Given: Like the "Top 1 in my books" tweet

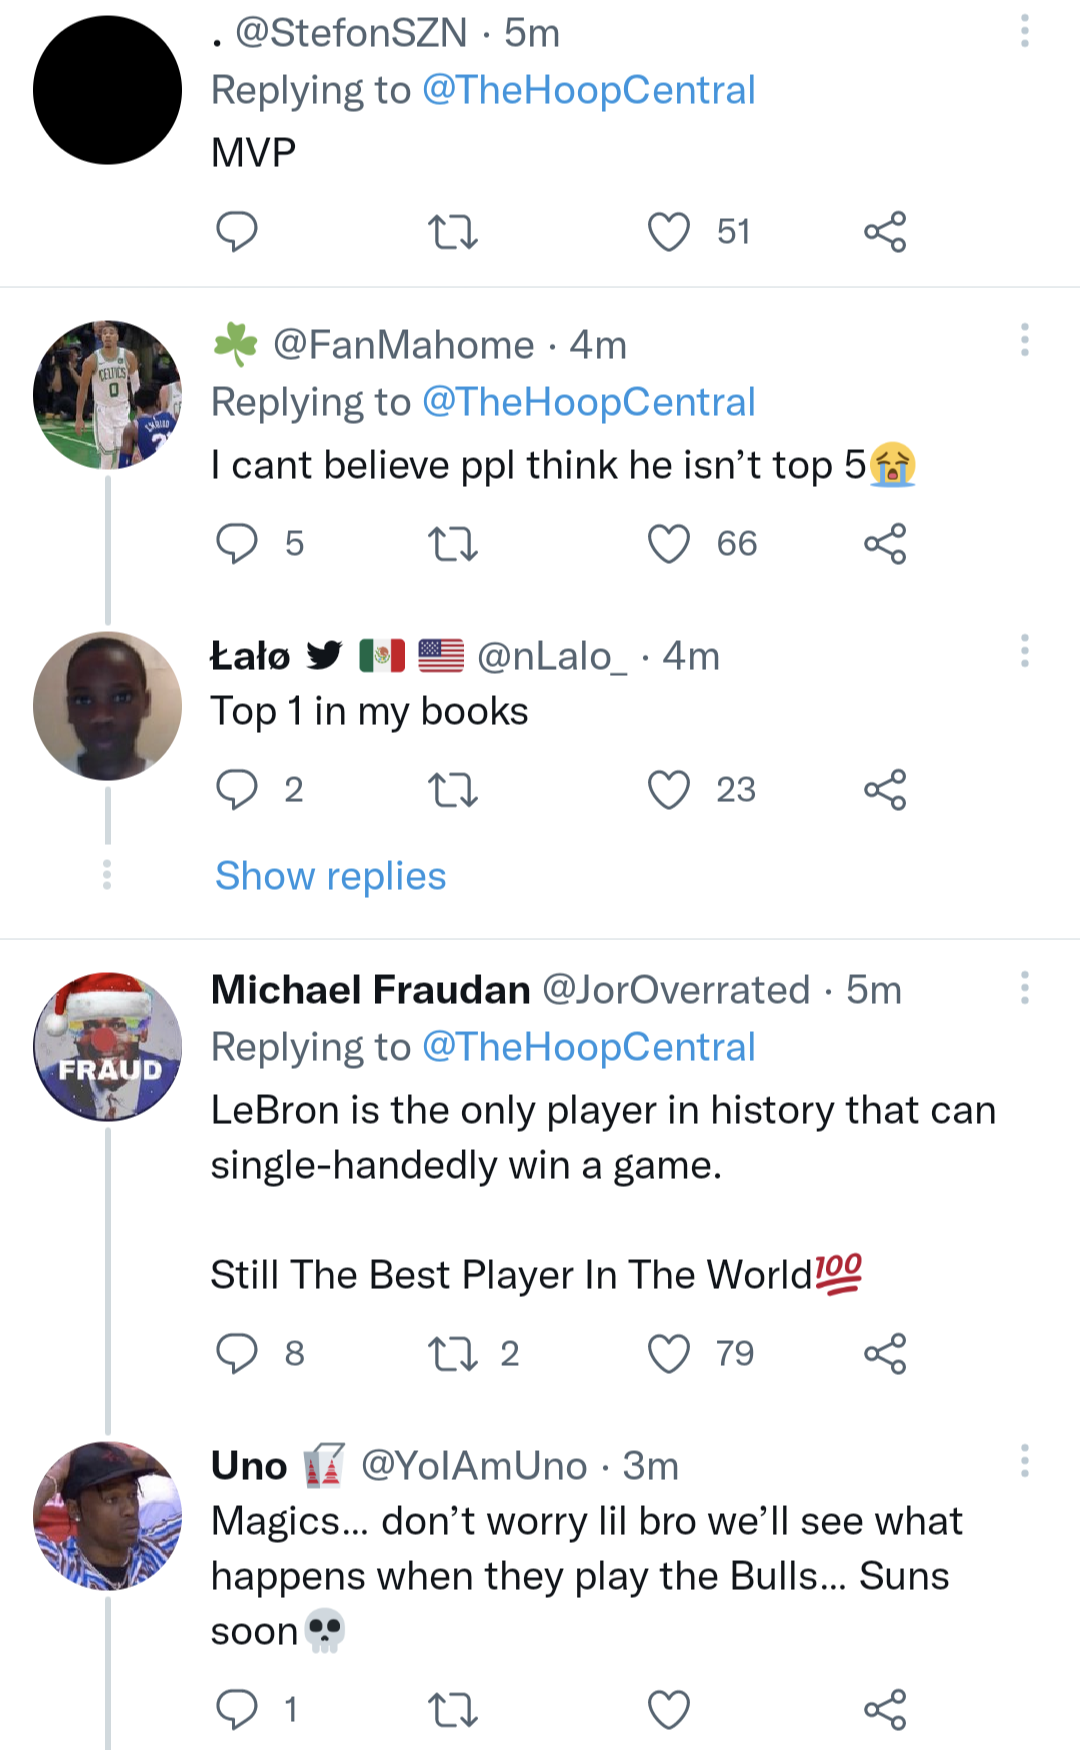Looking at the screenshot, I should (x=669, y=790).
